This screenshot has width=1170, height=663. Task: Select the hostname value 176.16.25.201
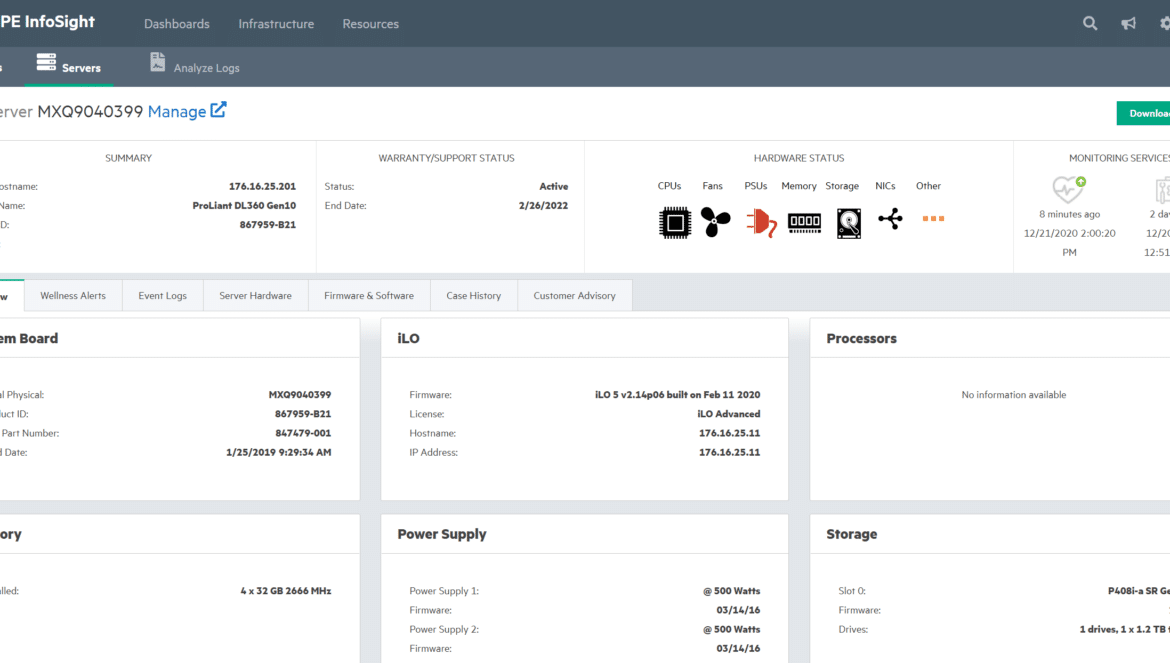pos(262,186)
